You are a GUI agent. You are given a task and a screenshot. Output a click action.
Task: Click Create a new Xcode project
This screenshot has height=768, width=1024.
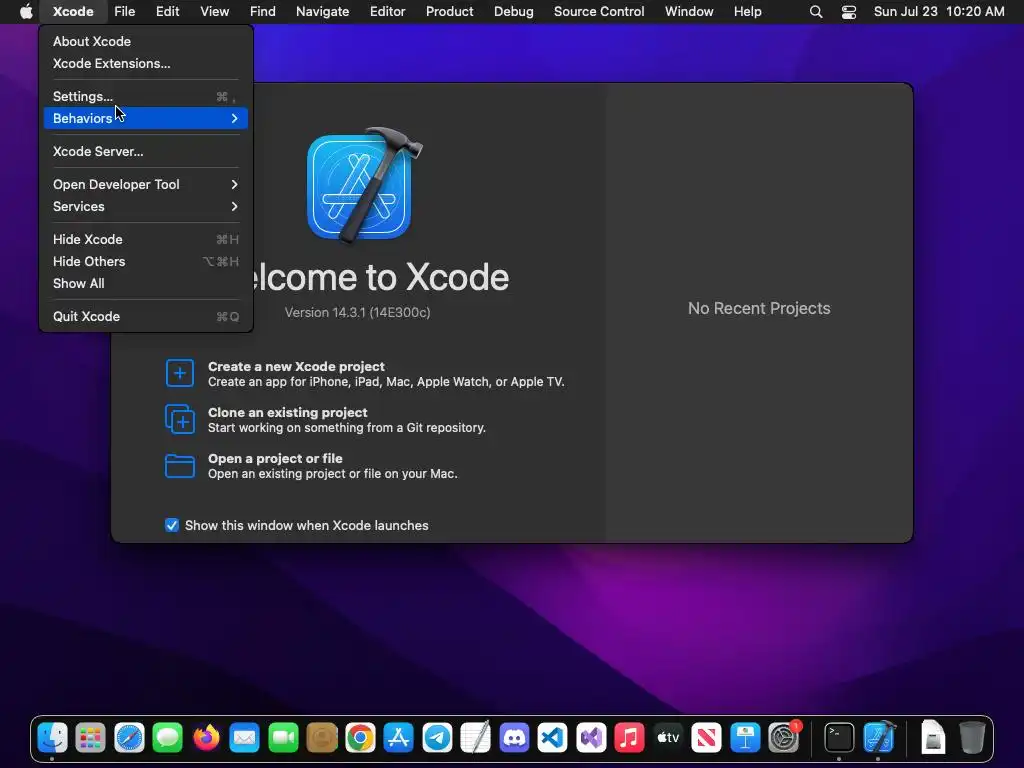(x=296, y=366)
